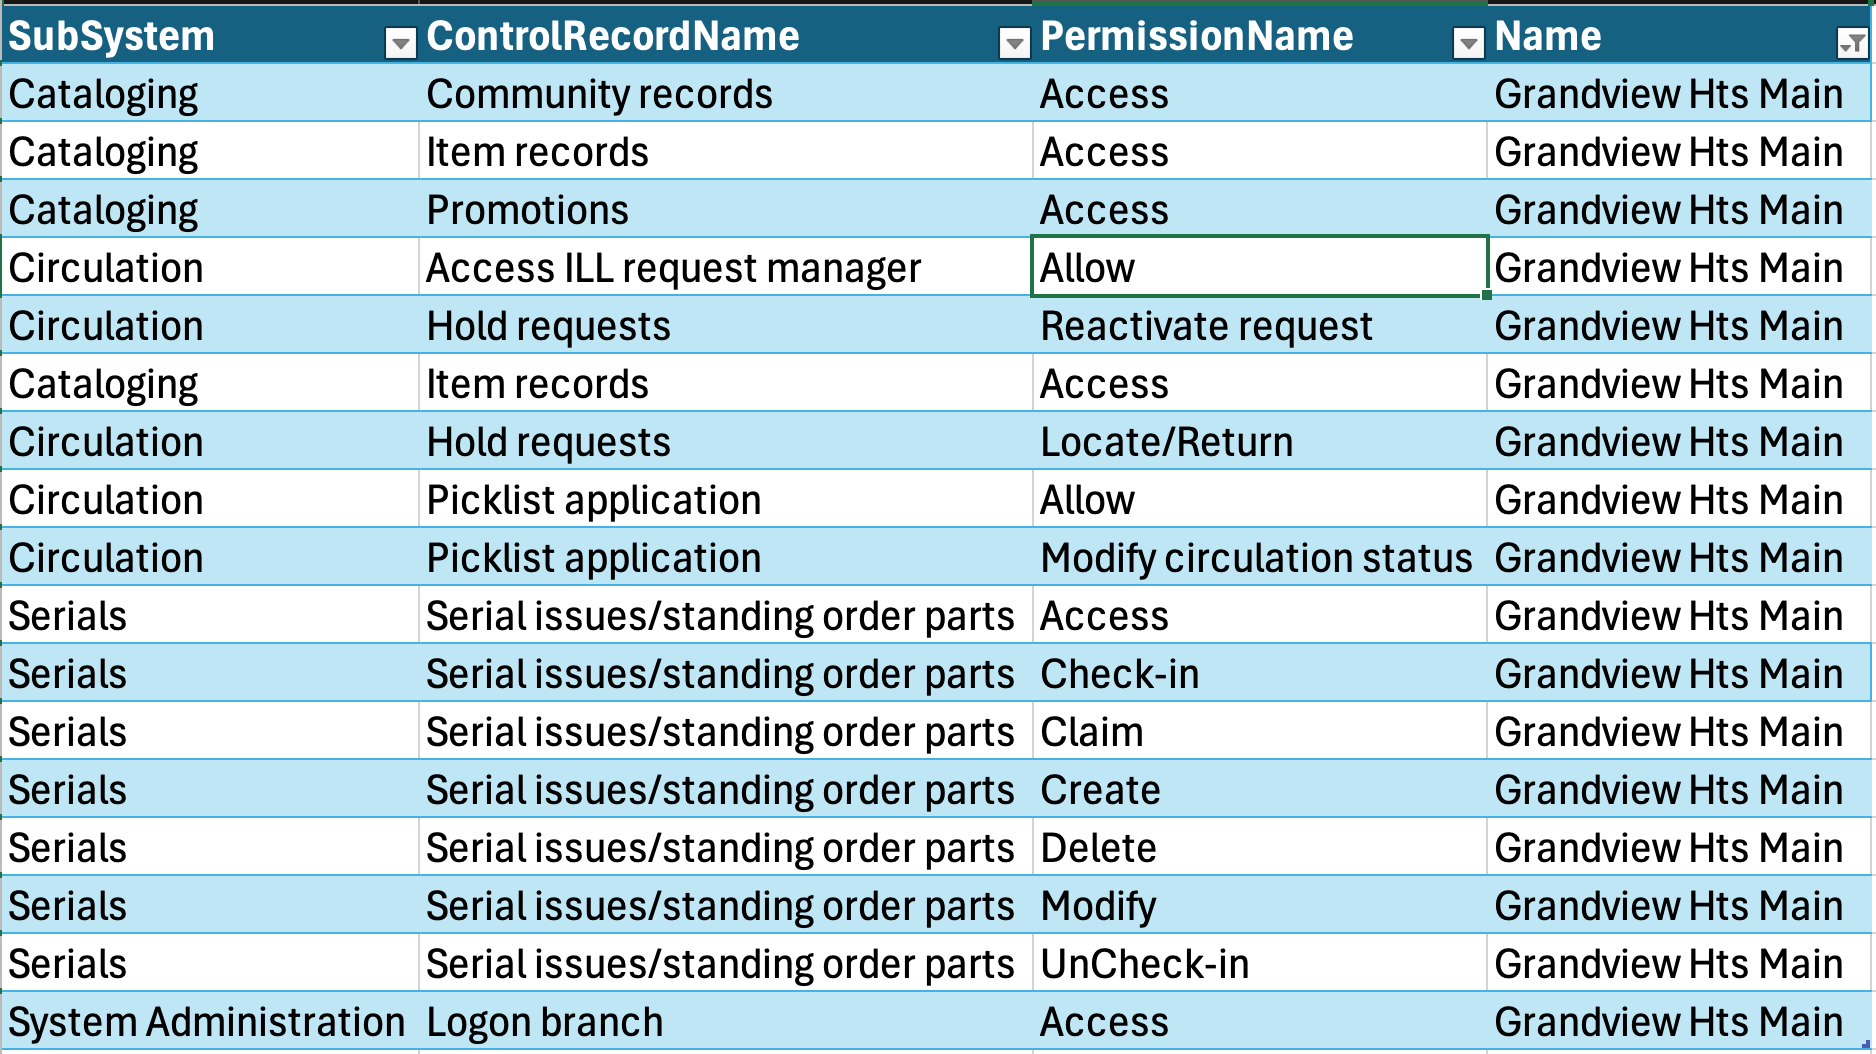Viewport: 1876px width, 1054px height.
Task: Select the UnCheck-in permission cell
Action: 1260,964
